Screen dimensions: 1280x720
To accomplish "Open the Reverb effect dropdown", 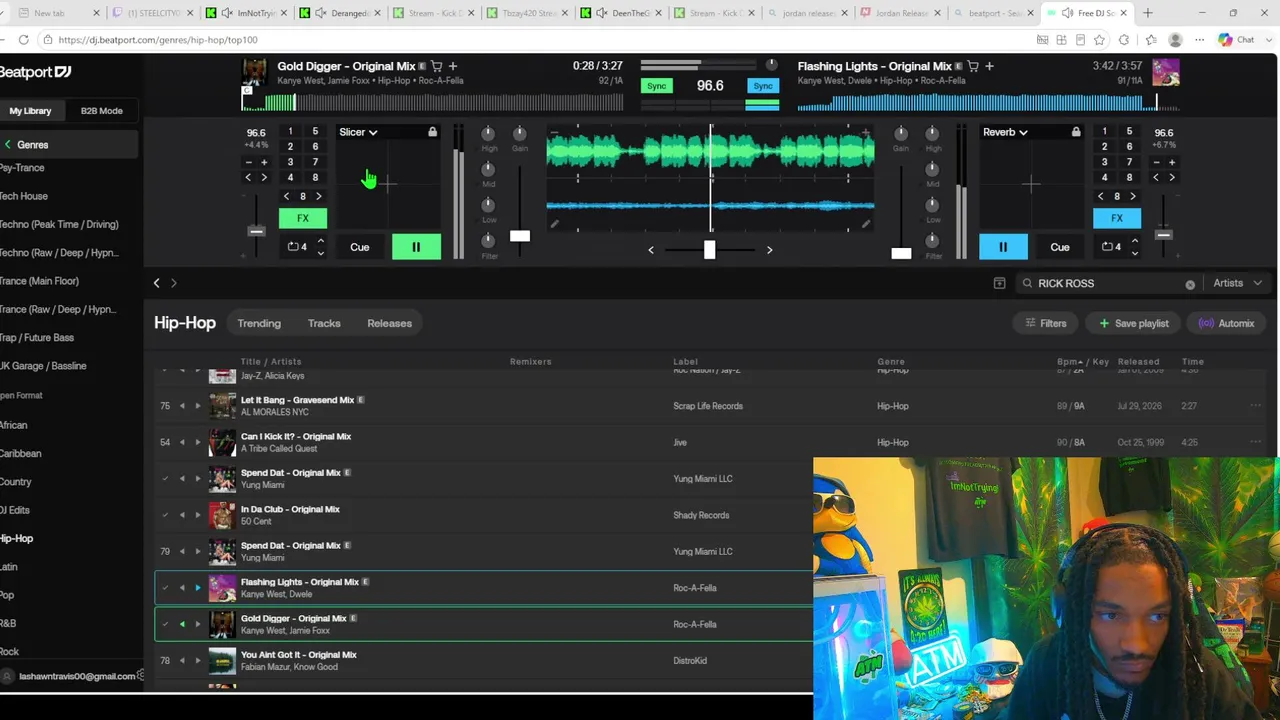I will pos(1005,132).
